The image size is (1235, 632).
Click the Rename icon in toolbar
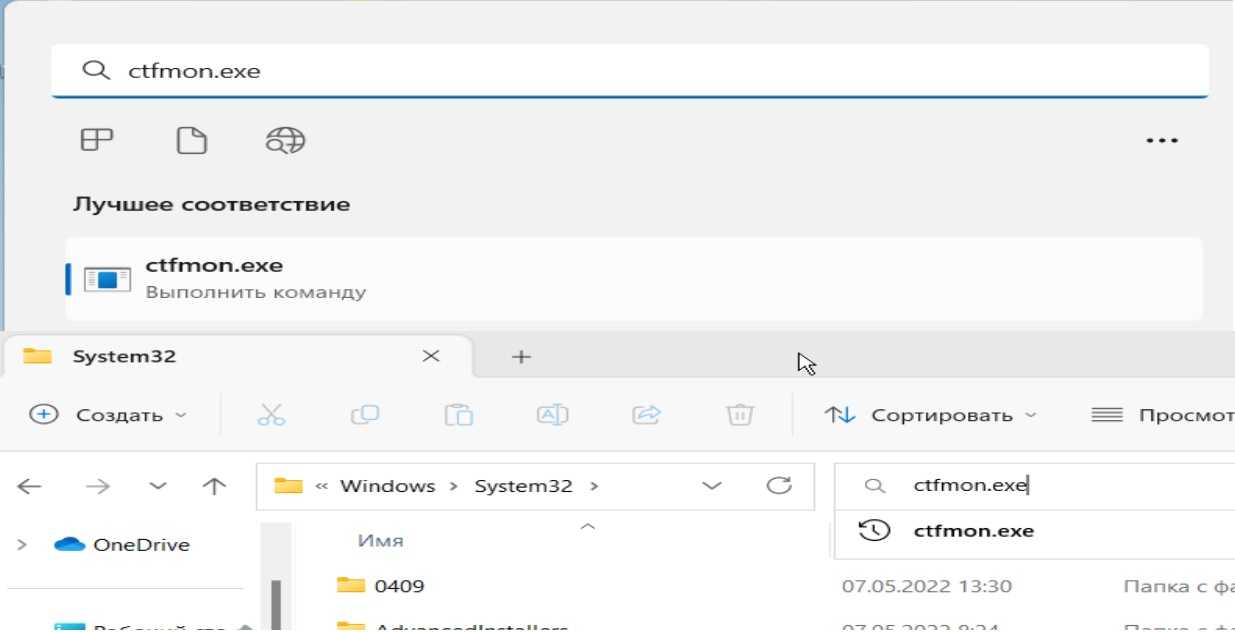coord(552,415)
